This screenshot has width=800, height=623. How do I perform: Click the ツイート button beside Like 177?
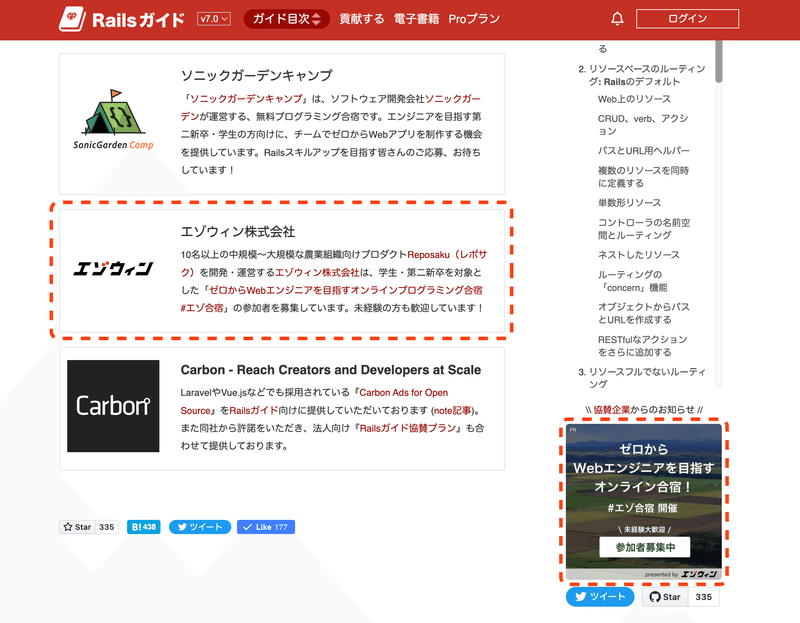tap(200, 527)
